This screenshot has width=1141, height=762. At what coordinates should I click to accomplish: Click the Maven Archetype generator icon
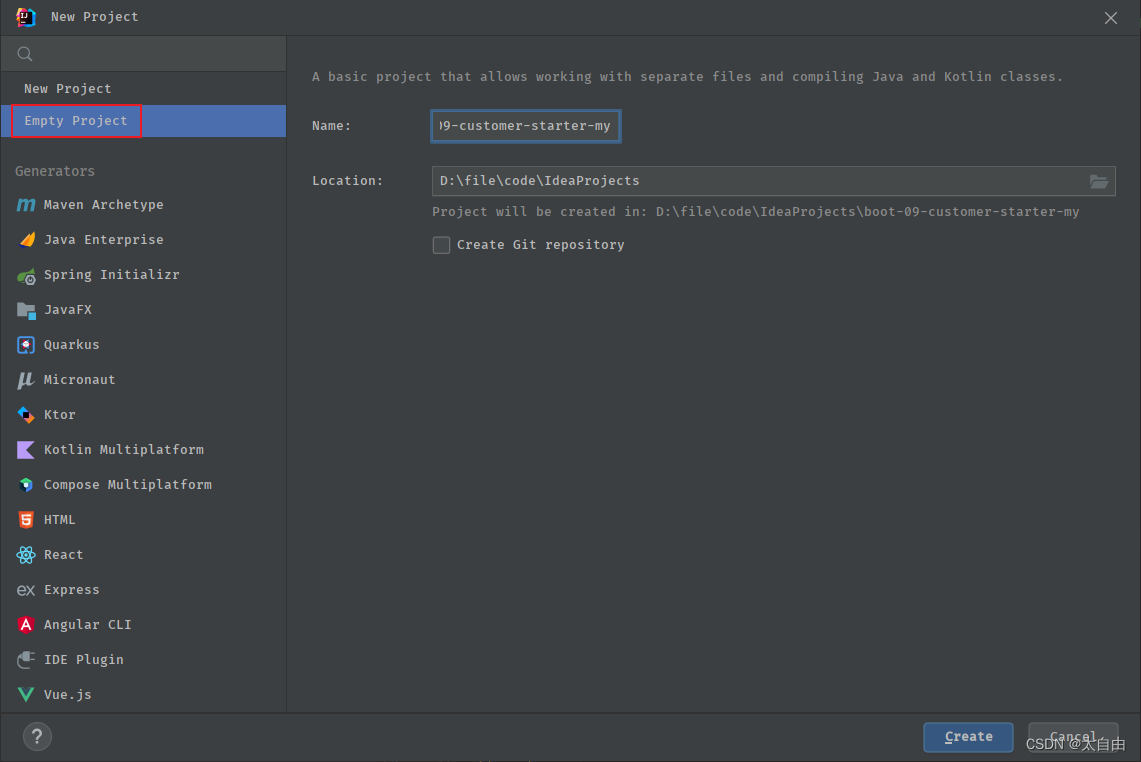point(25,205)
